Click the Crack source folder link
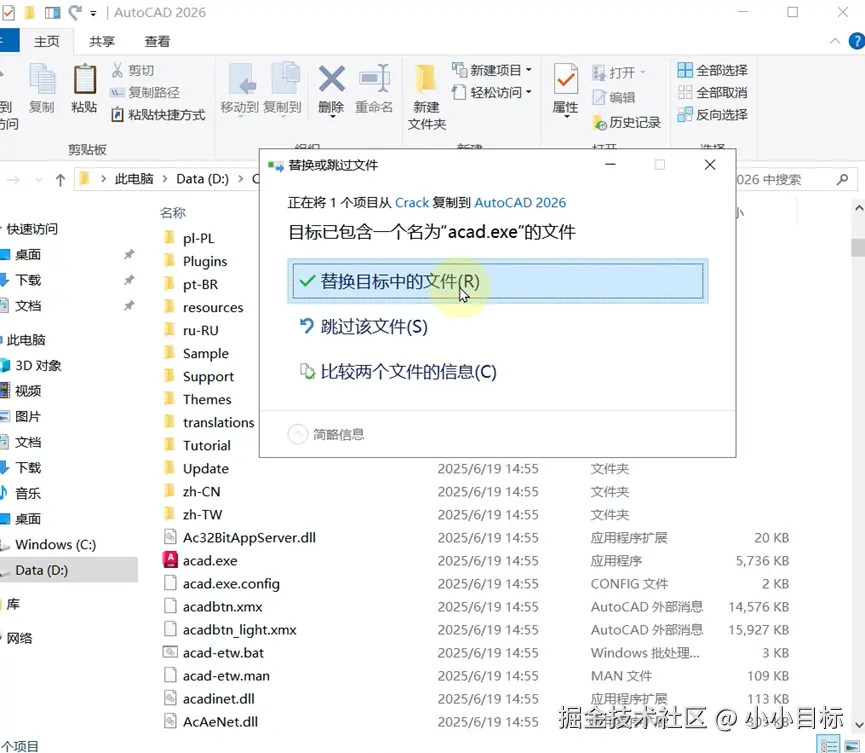This screenshot has height=753, width=865. point(412,202)
